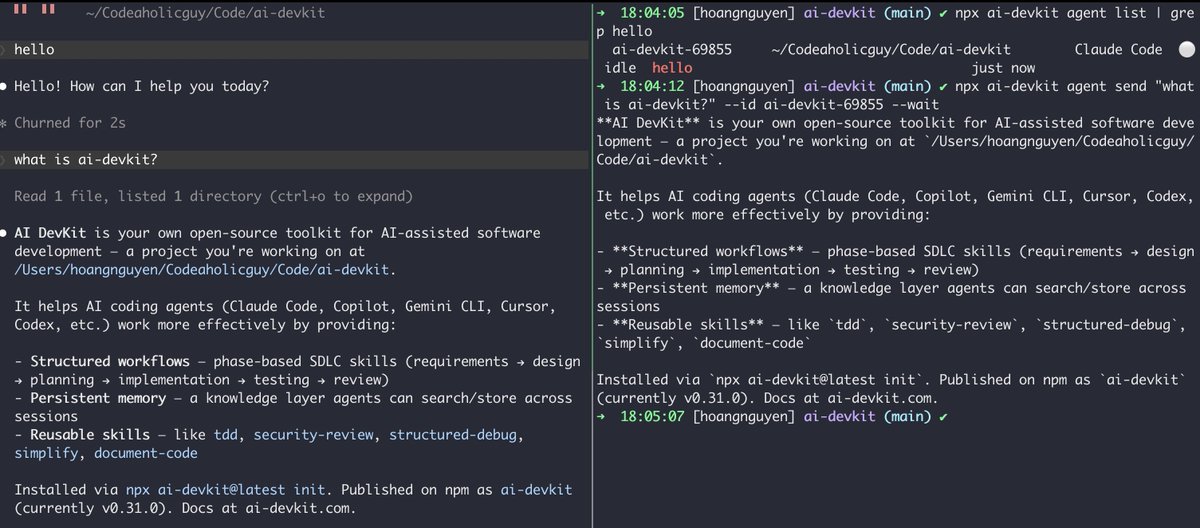Click the asterisk before 'Churned for 2s'
This screenshot has height=528, width=1200.
coord(4,123)
